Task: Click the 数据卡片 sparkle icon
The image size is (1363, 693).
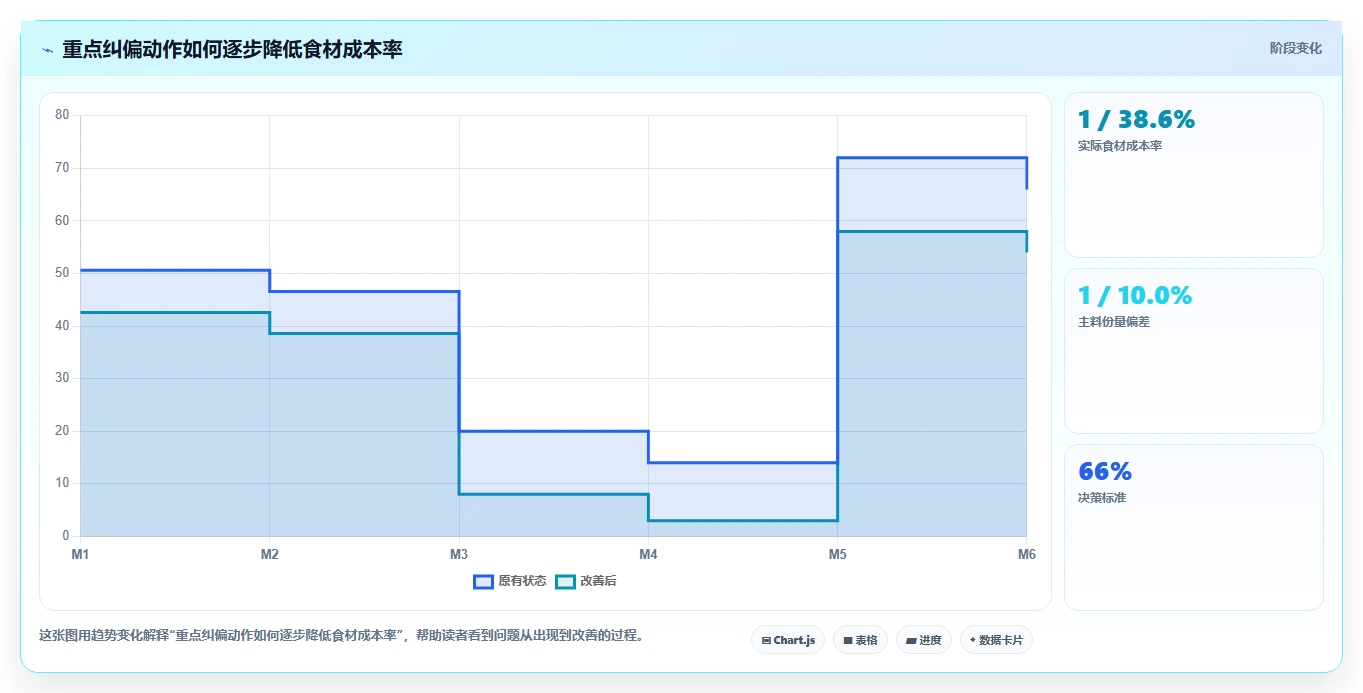Action: coord(973,640)
